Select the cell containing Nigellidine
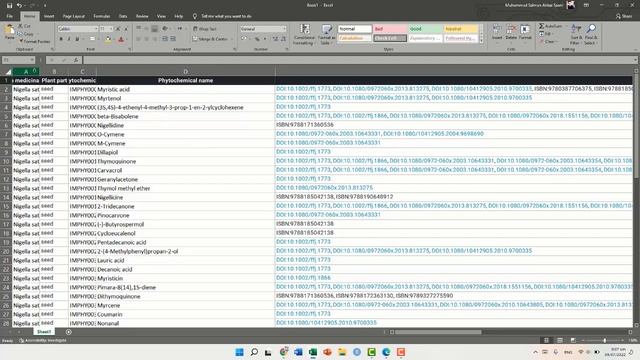Screen dimensions: 640x360 click(186, 125)
